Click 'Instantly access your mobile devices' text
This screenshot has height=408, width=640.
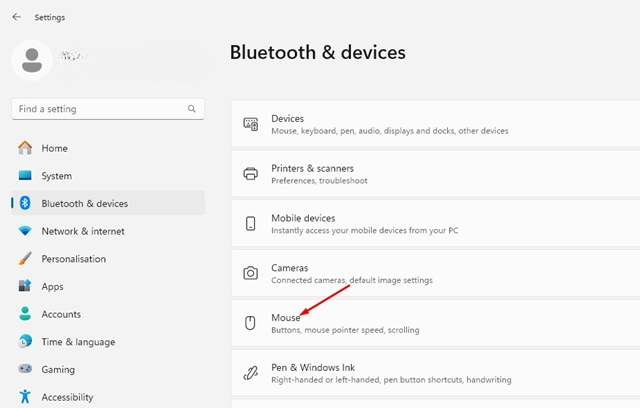pos(364,231)
